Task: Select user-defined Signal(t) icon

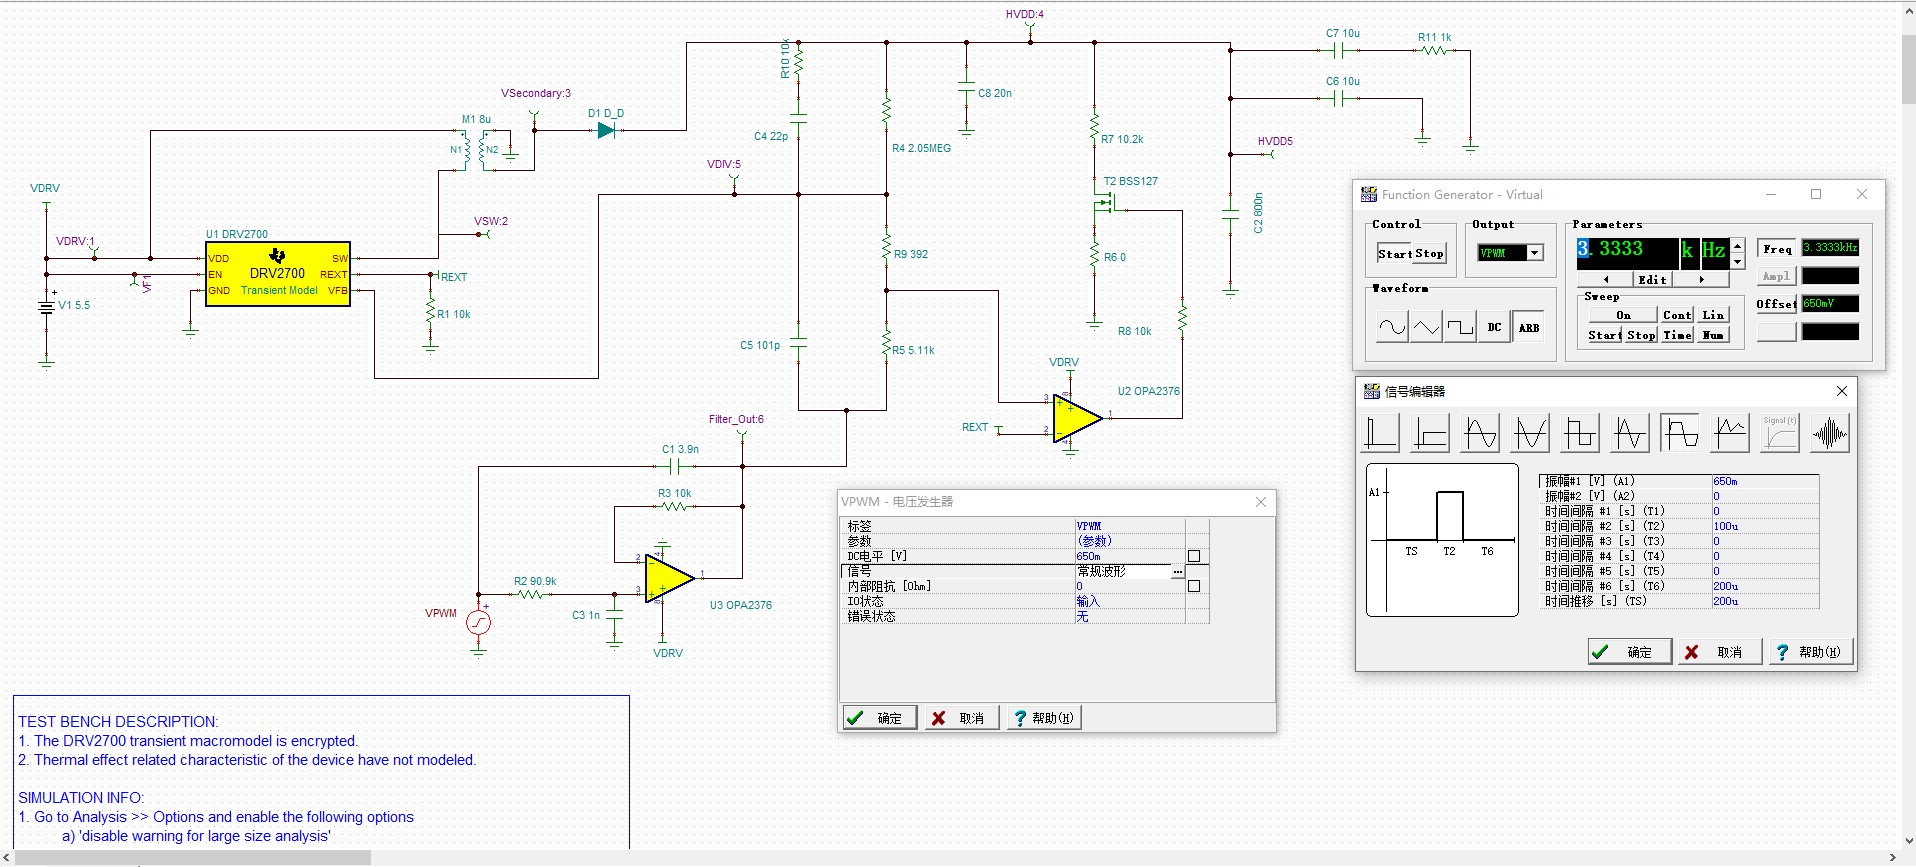Action: point(1780,433)
